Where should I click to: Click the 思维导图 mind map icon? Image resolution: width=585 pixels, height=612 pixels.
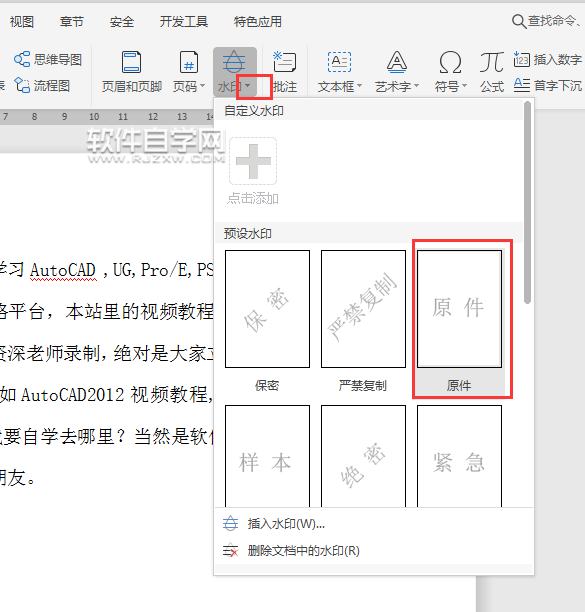tap(22, 59)
